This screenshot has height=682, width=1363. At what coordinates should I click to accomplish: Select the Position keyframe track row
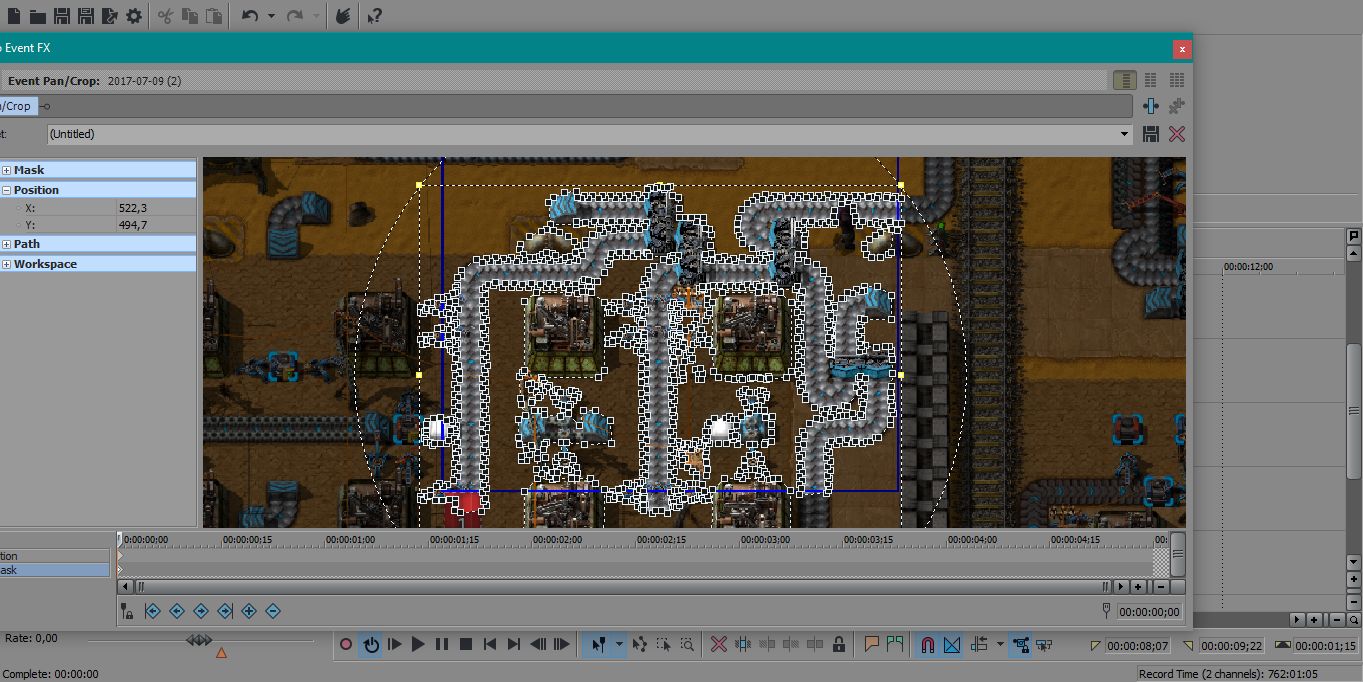pyautogui.click(x=54, y=556)
